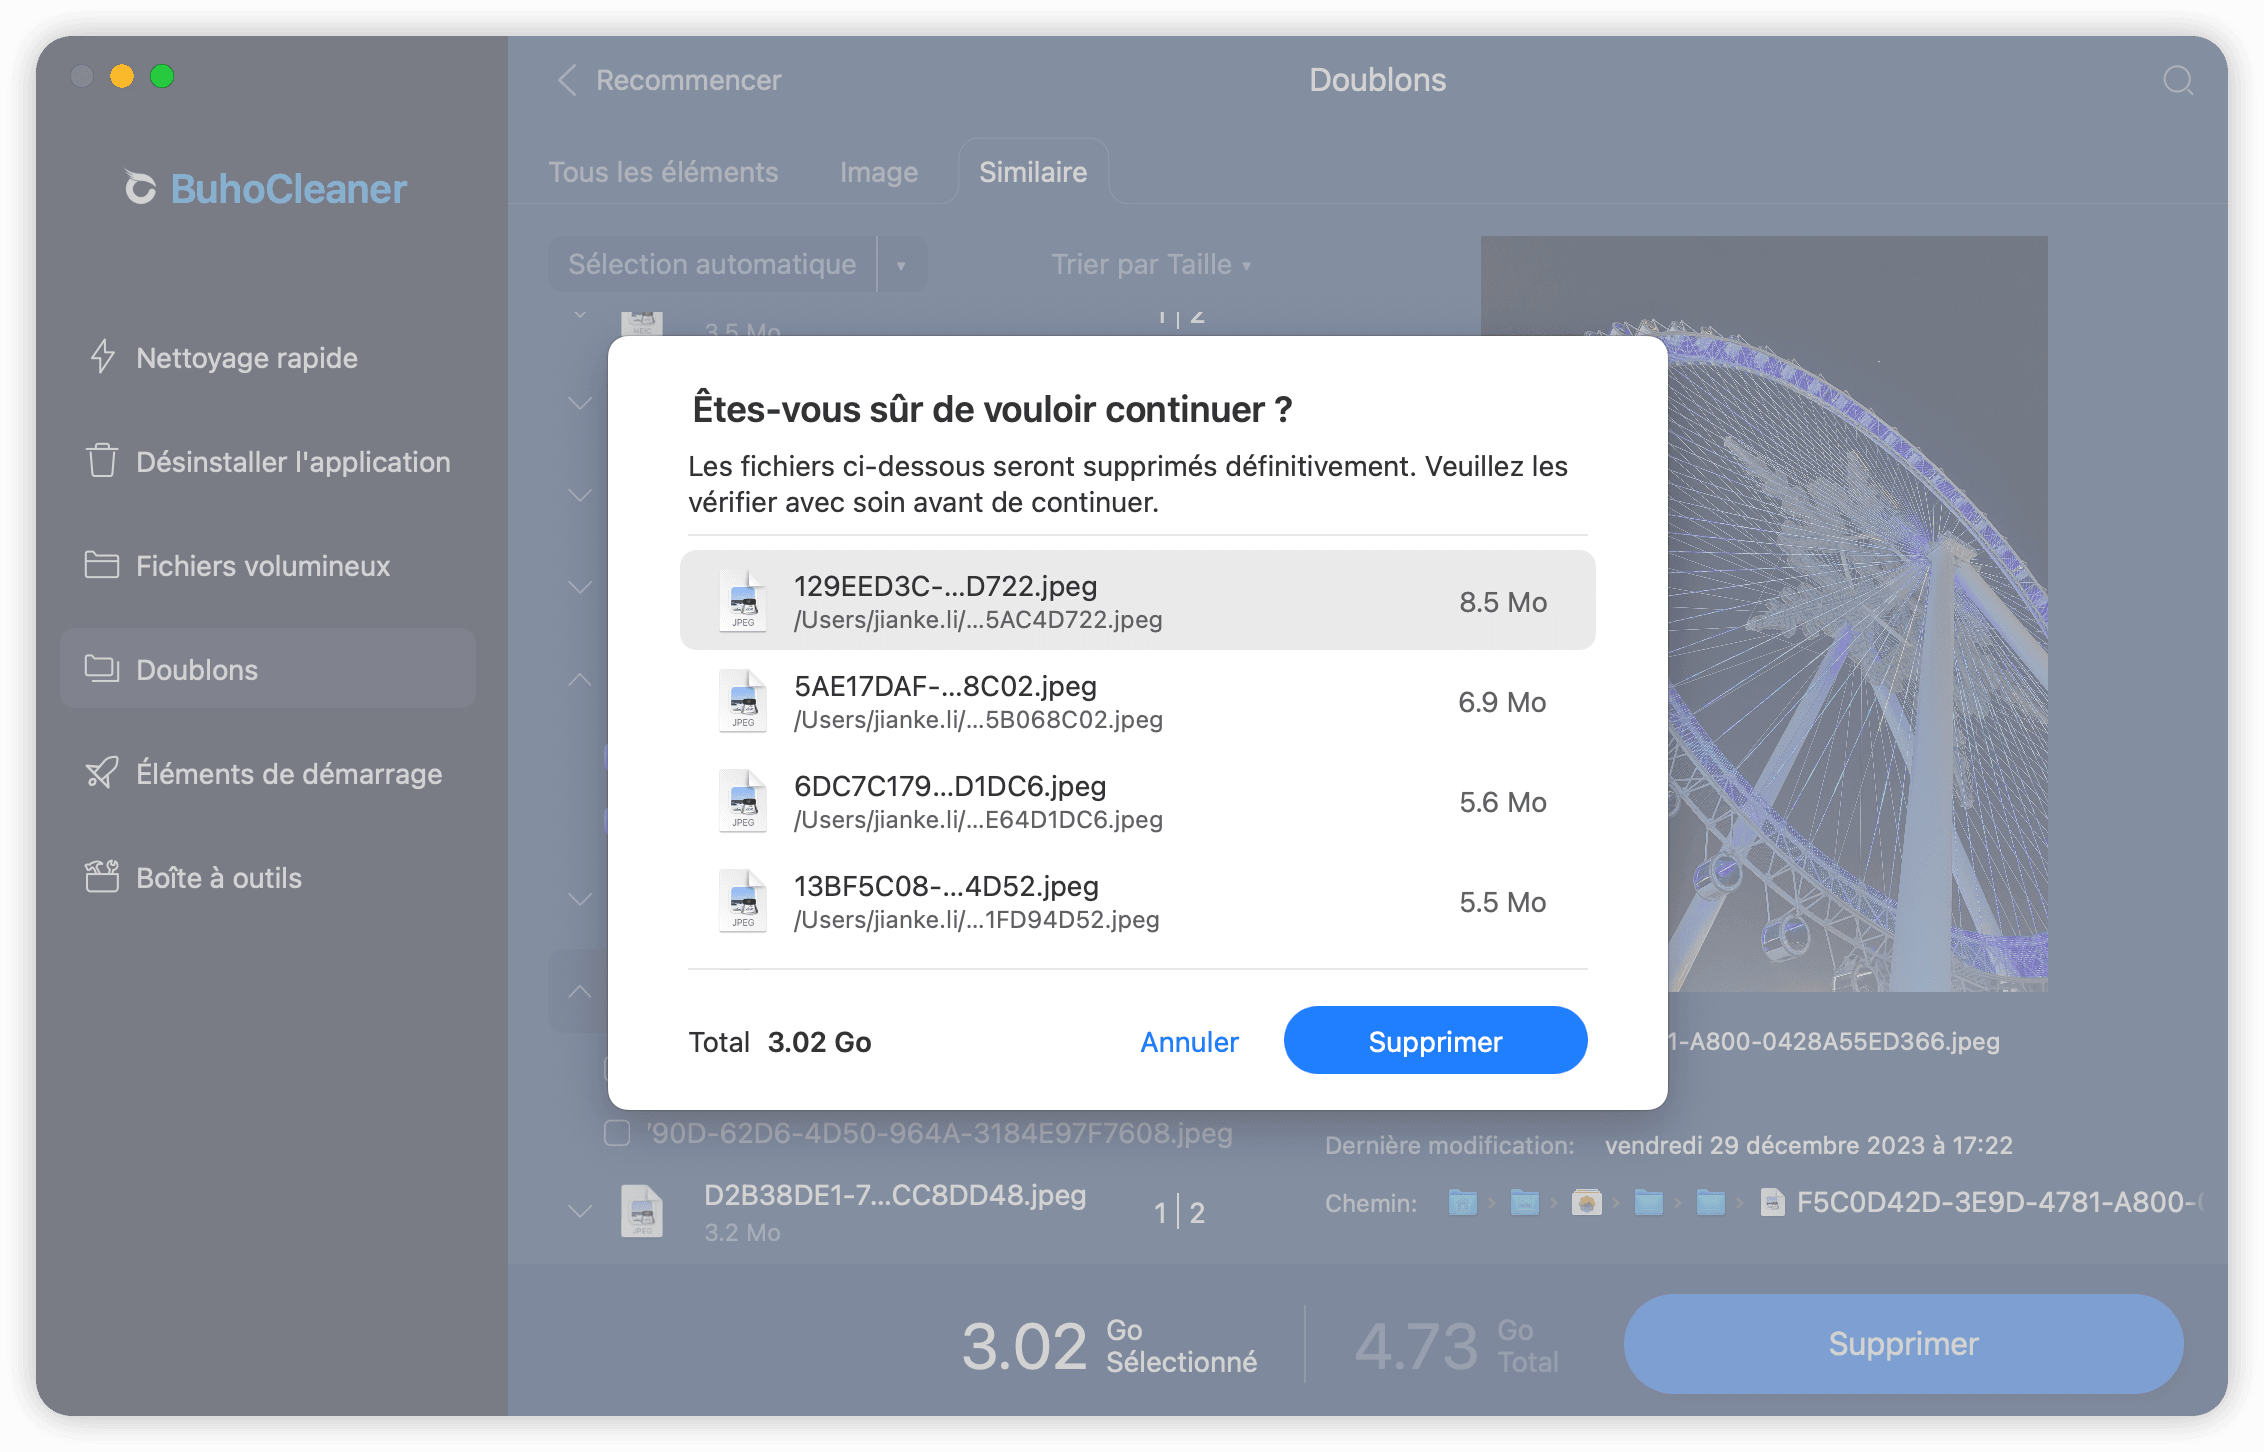Image resolution: width=2264 pixels, height=1452 pixels.
Task: Click the Doublons sidebar icon
Action: click(x=102, y=669)
